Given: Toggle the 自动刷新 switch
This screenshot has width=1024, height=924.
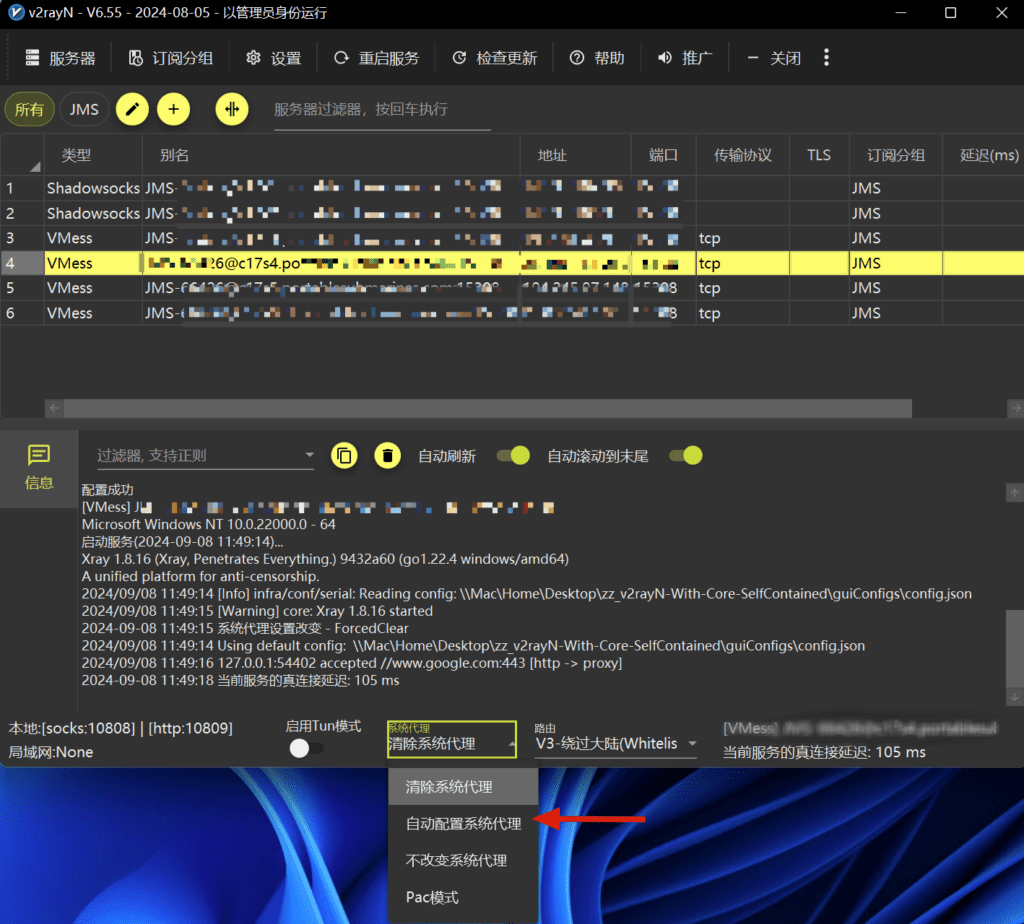Looking at the screenshot, I should click(513, 456).
